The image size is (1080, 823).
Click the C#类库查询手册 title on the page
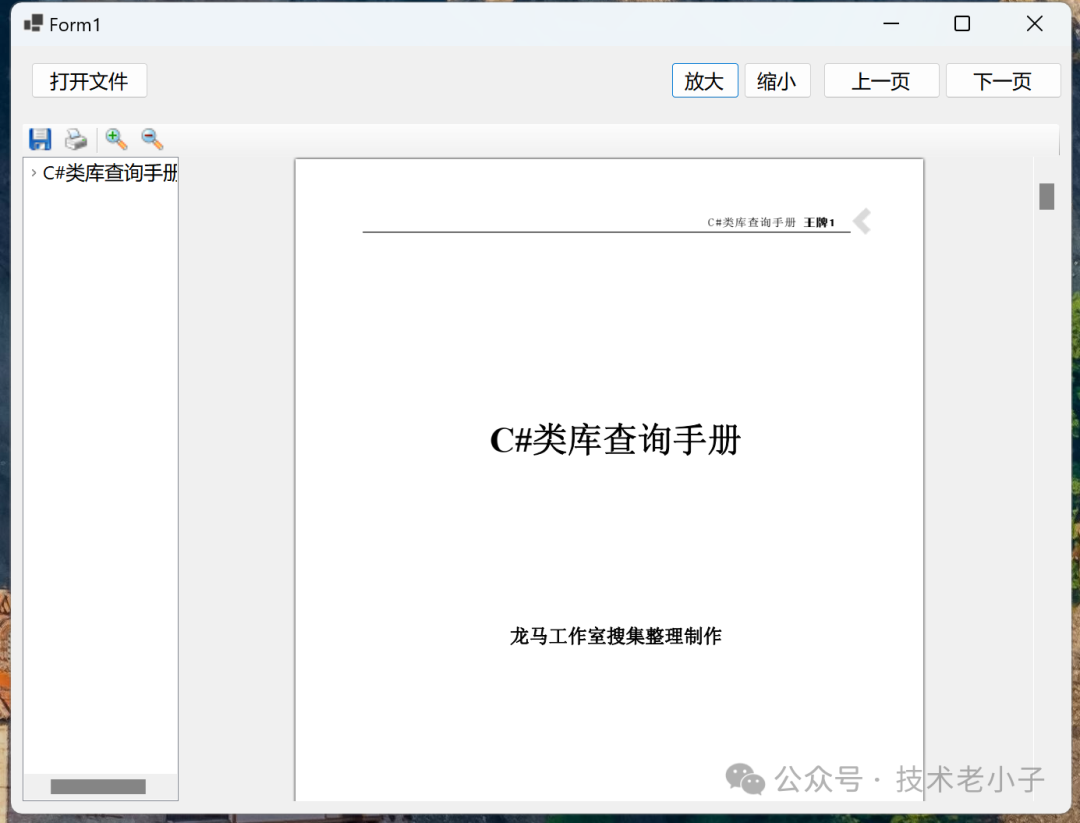click(x=615, y=440)
